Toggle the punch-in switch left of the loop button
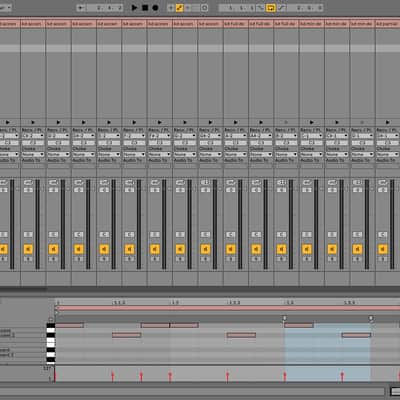This screenshot has height=400, width=400. coord(260,8)
